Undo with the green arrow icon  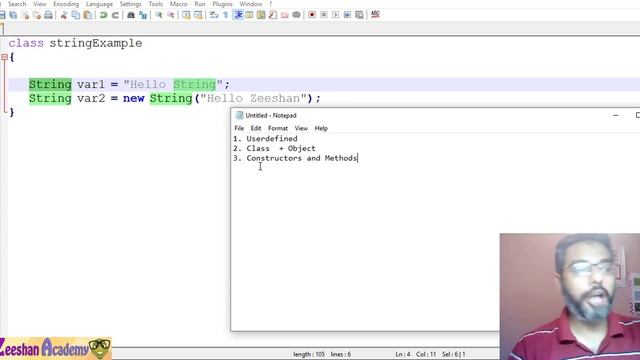[x=103, y=15]
